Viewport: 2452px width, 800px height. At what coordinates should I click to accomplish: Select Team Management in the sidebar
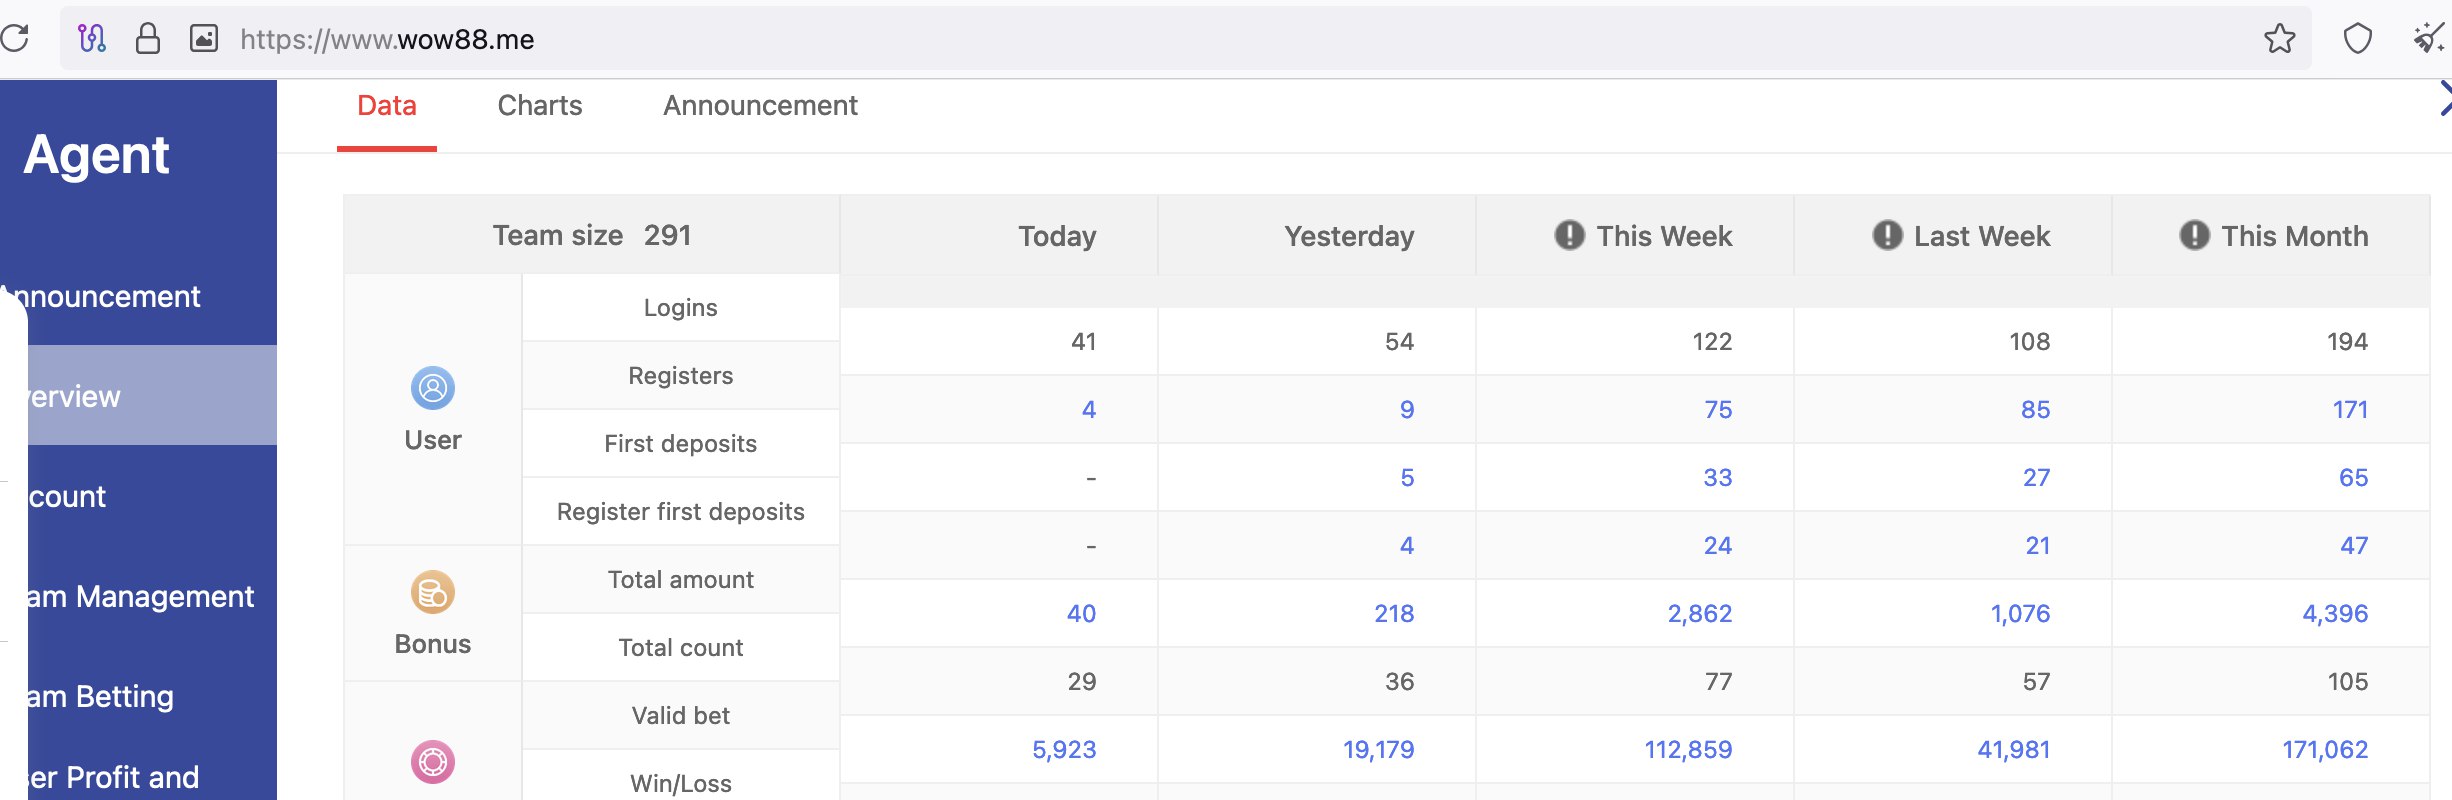(x=140, y=597)
